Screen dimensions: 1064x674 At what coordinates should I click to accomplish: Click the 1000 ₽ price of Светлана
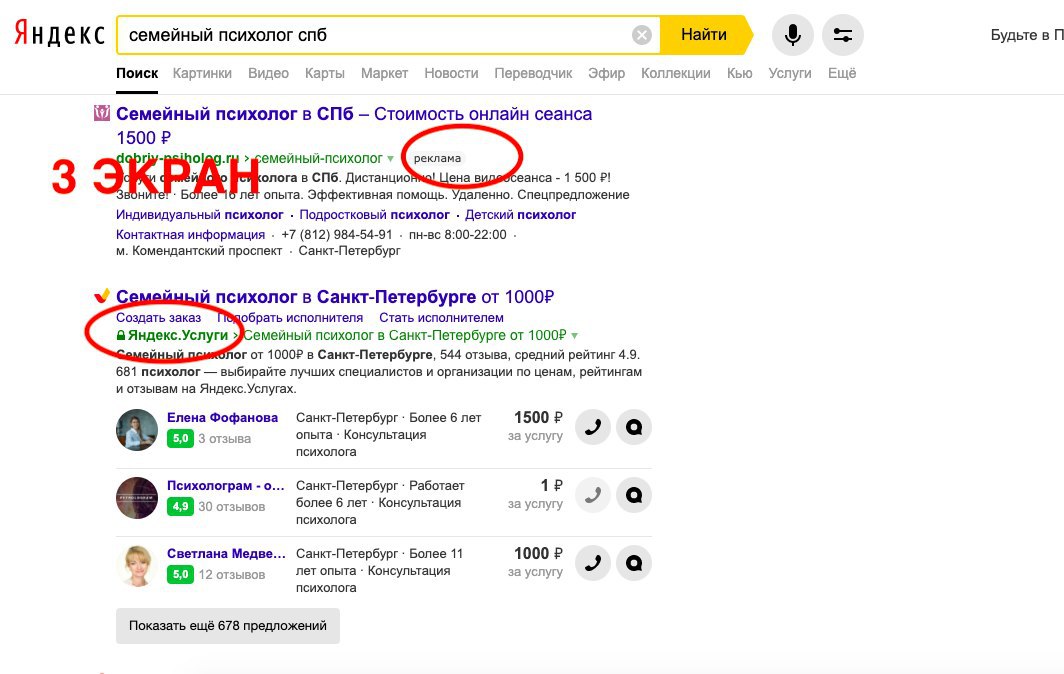538,553
